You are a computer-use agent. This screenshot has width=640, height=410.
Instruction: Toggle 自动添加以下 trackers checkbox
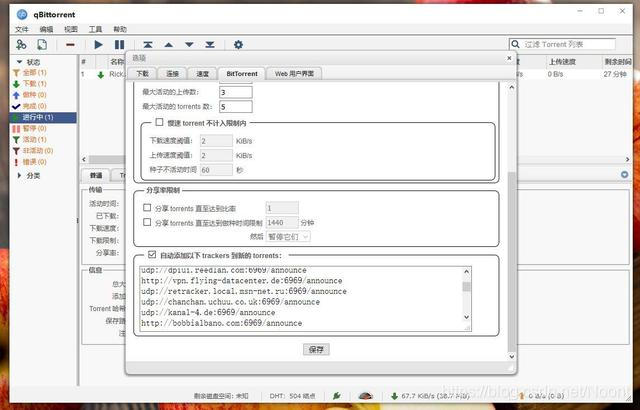click(152, 255)
